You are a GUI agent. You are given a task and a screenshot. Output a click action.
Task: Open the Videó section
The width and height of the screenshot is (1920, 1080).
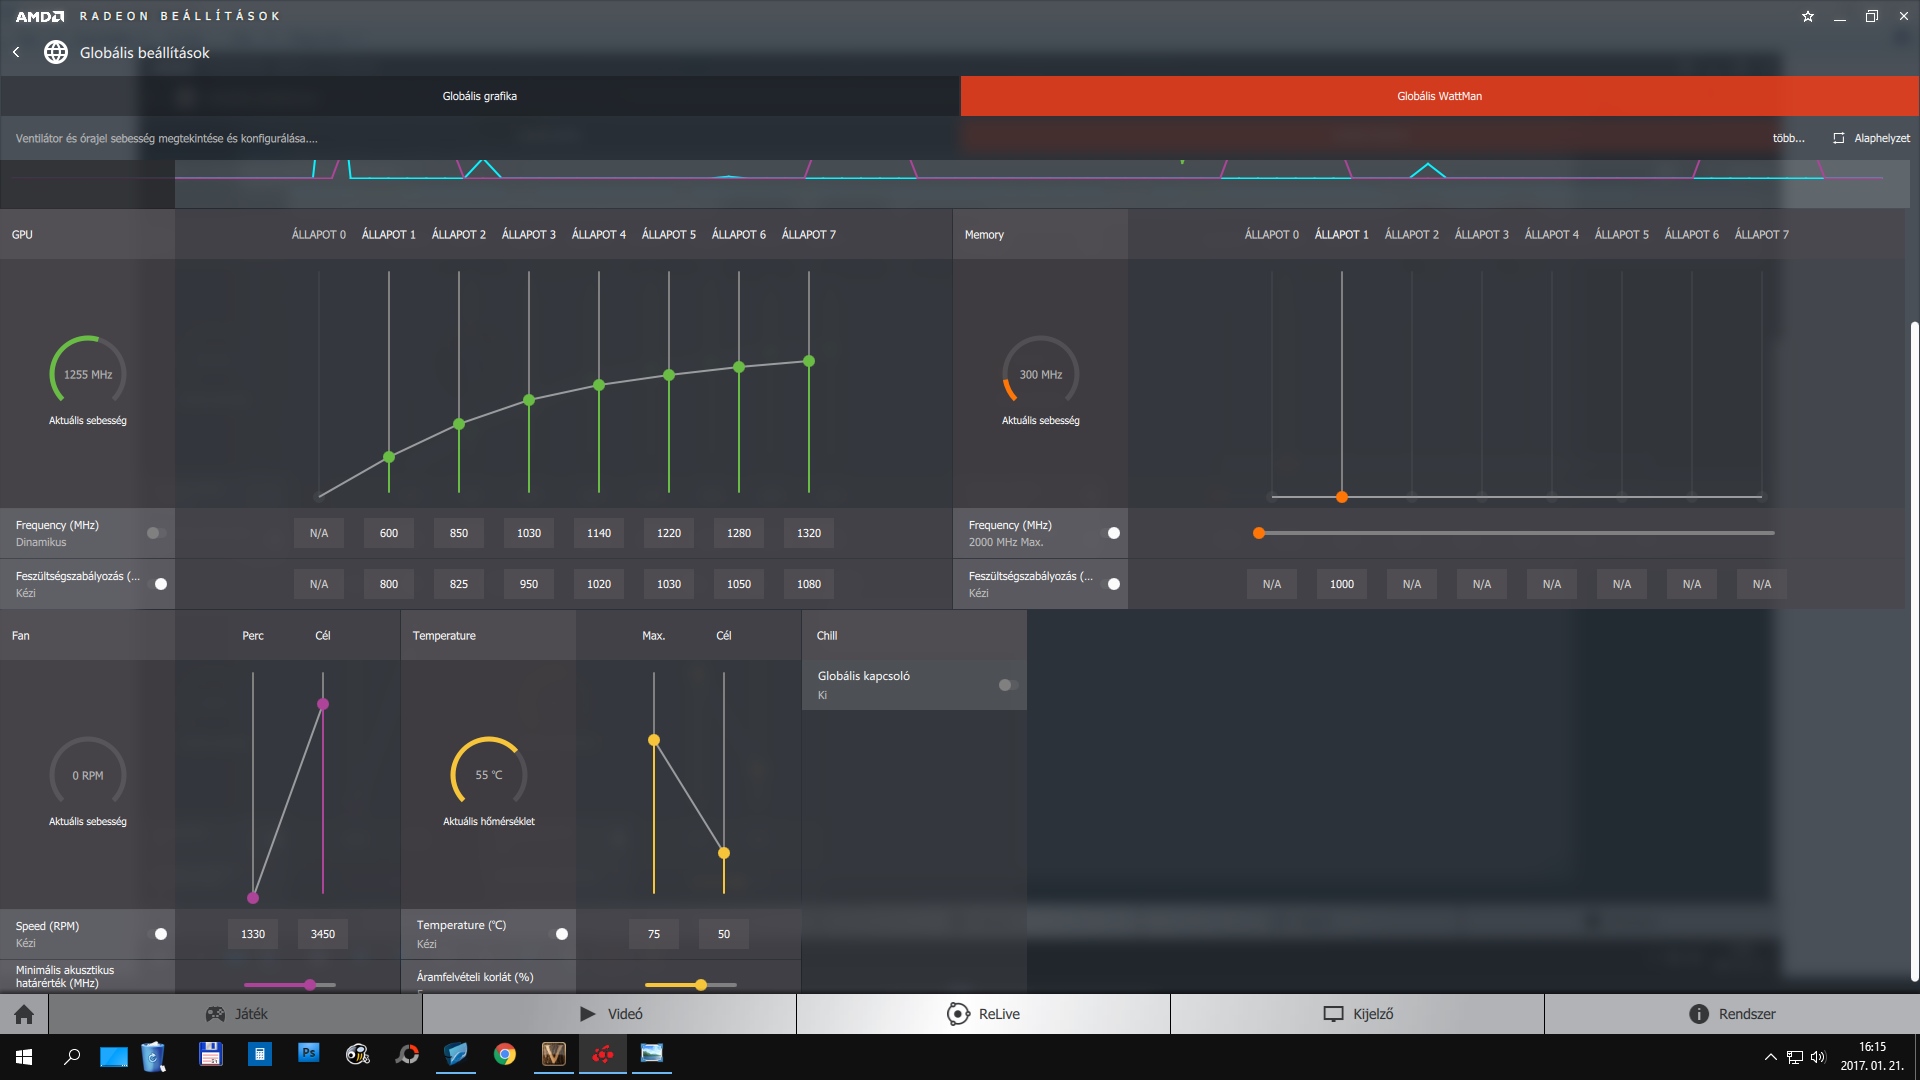click(610, 1014)
